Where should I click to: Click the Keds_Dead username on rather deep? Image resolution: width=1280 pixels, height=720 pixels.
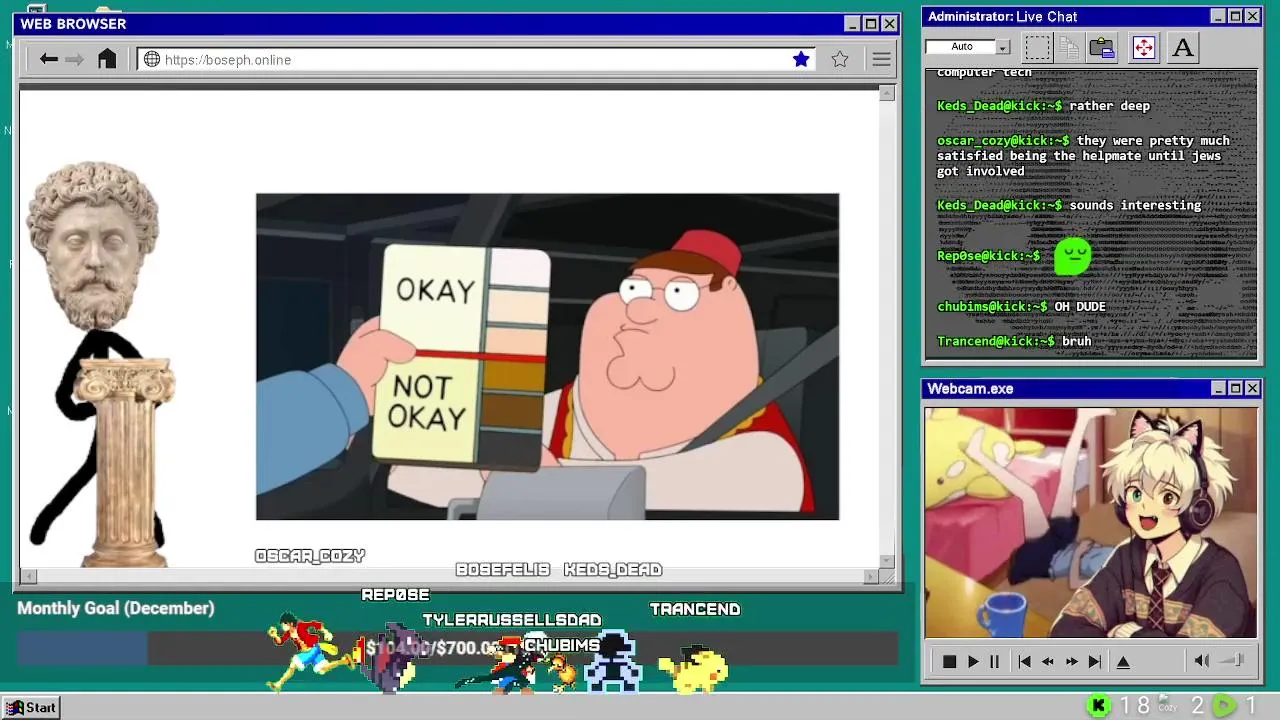tap(999, 105)
